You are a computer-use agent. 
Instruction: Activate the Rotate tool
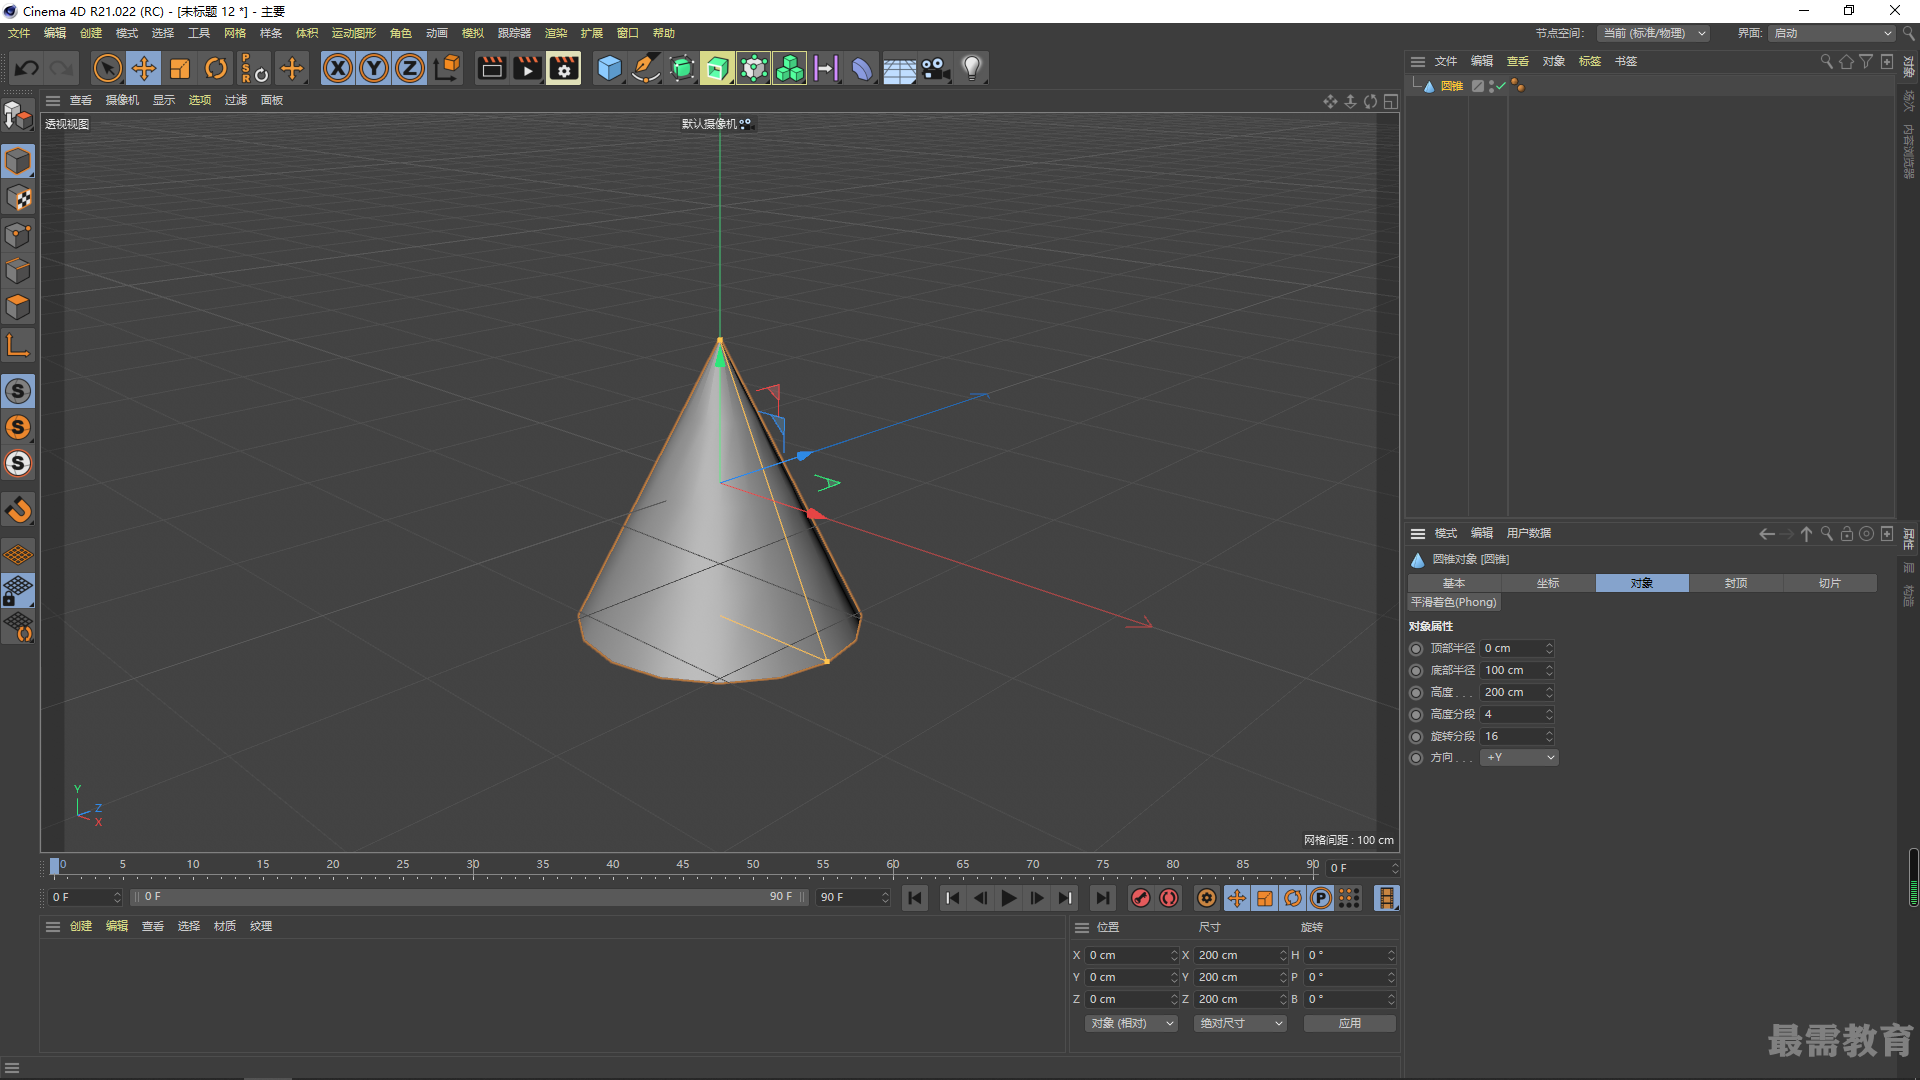point(216,68)
